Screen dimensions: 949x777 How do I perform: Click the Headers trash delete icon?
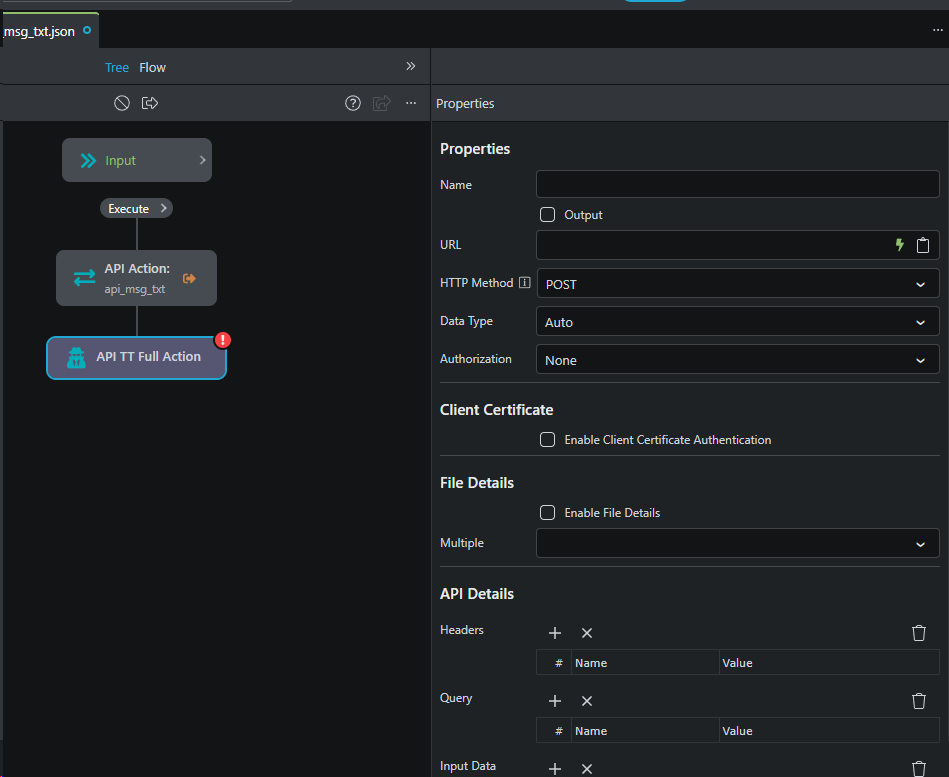point(919,633)
